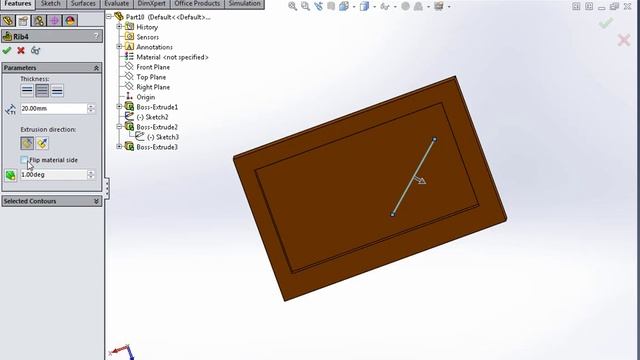
Task: Toggle the draft on/off button
Action: pos(11,175)
